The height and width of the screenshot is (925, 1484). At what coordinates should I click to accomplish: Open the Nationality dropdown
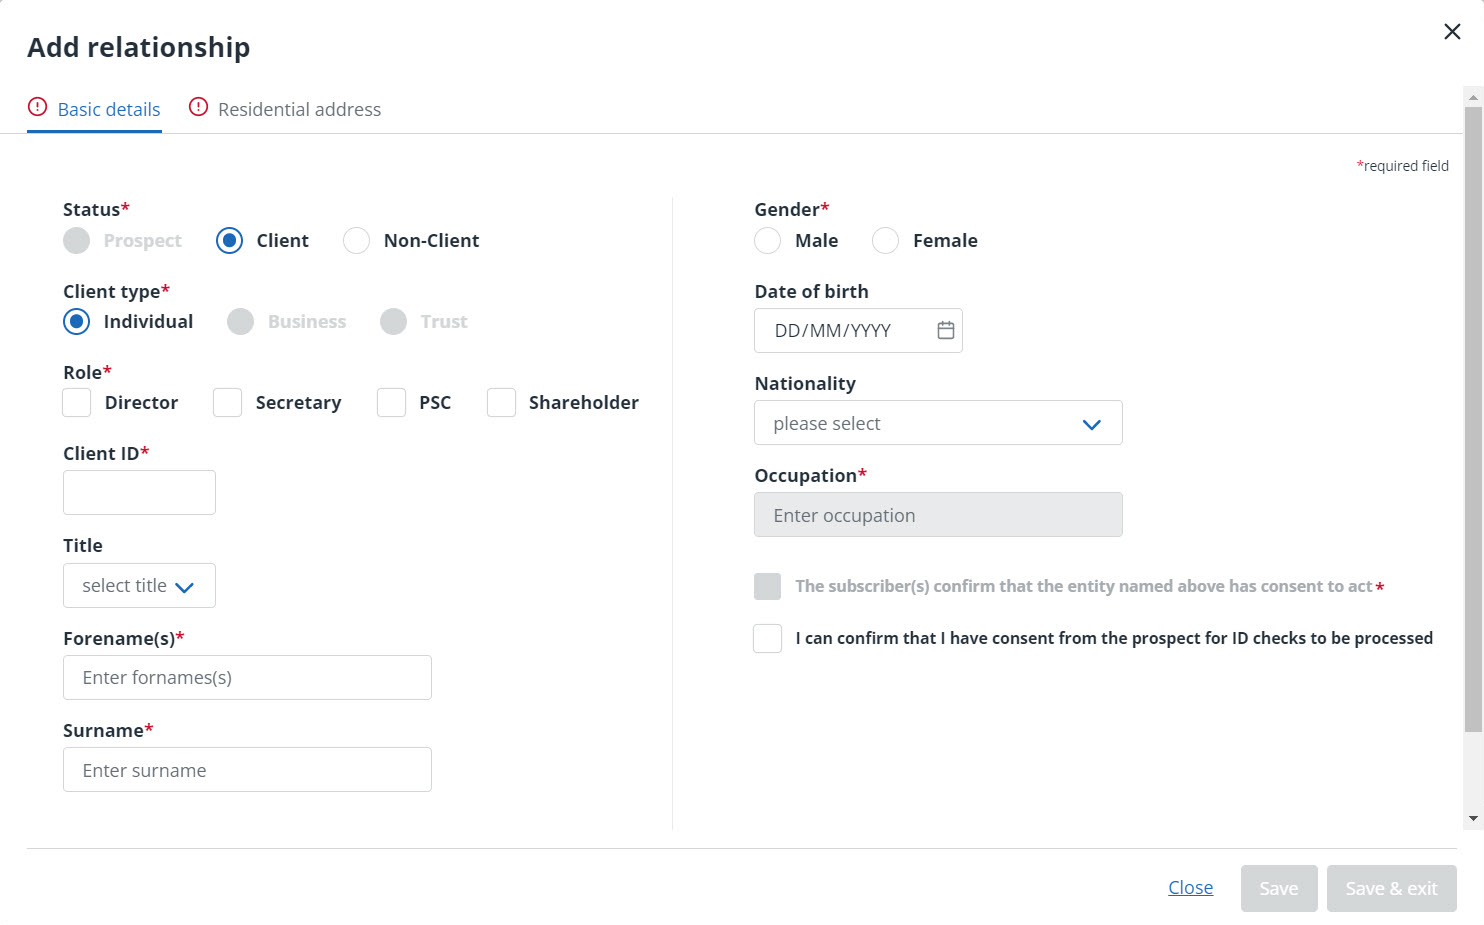(937, 423)
